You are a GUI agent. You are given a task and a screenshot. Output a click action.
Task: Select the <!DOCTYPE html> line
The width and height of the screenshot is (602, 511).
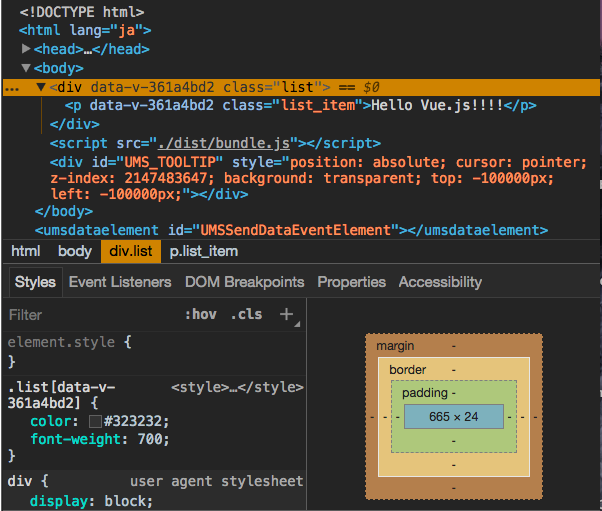[x=82, y=12]
